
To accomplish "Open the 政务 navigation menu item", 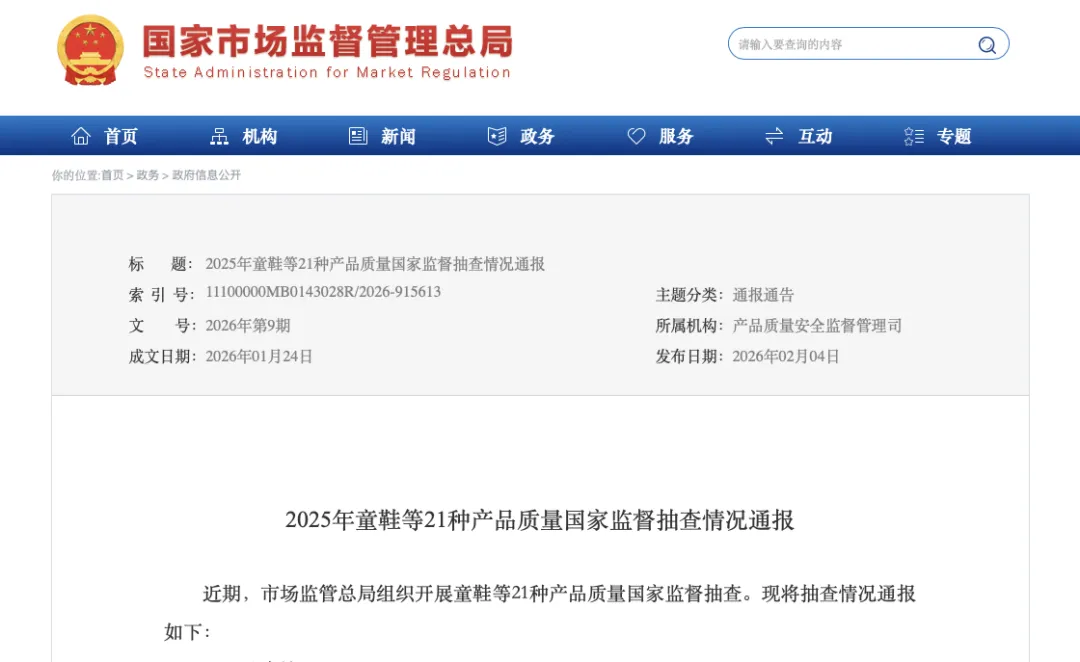I will (537, 137).
